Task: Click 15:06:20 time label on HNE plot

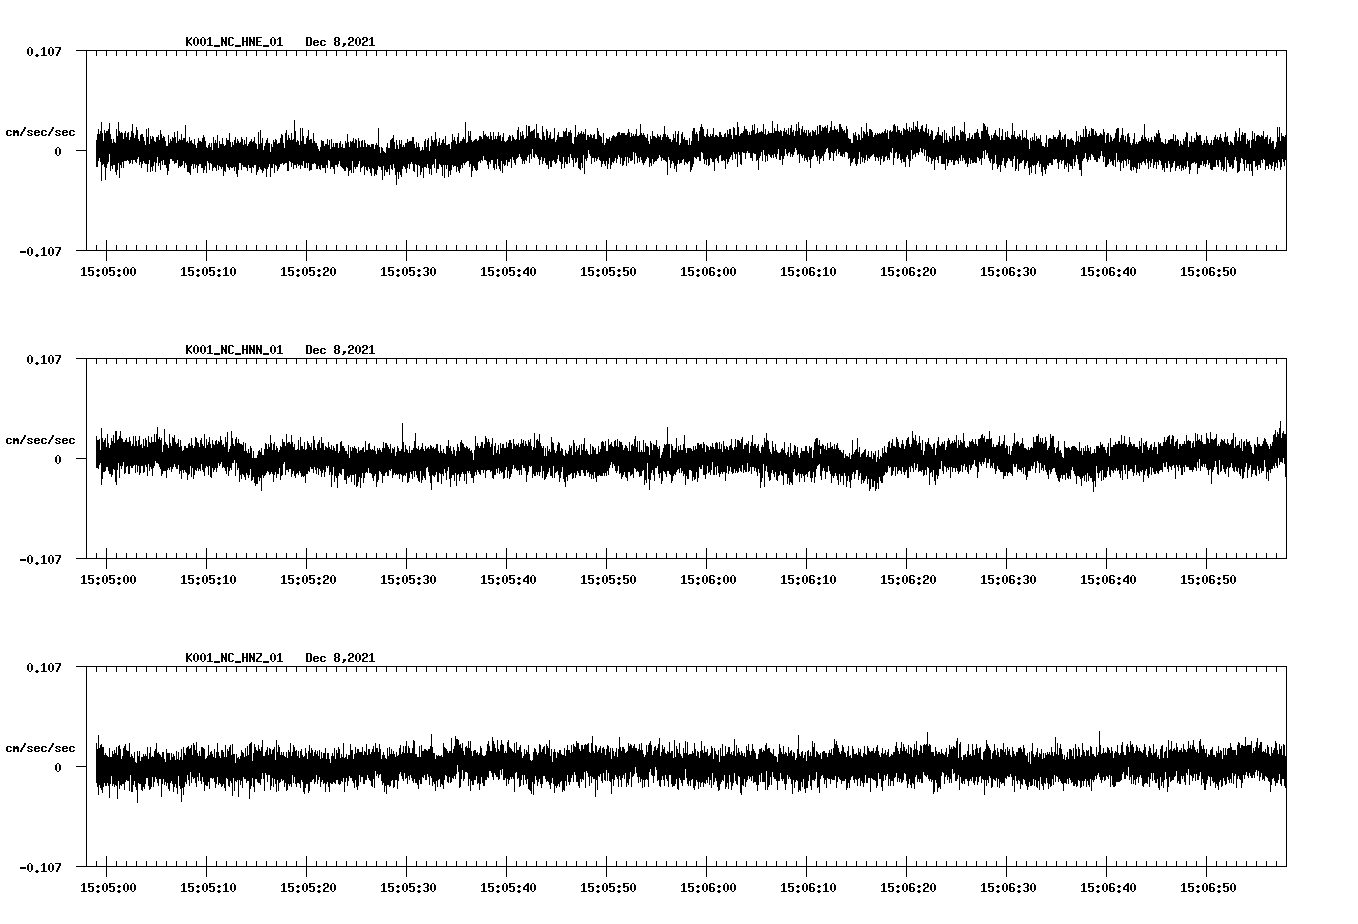Action: coord(908,272)
